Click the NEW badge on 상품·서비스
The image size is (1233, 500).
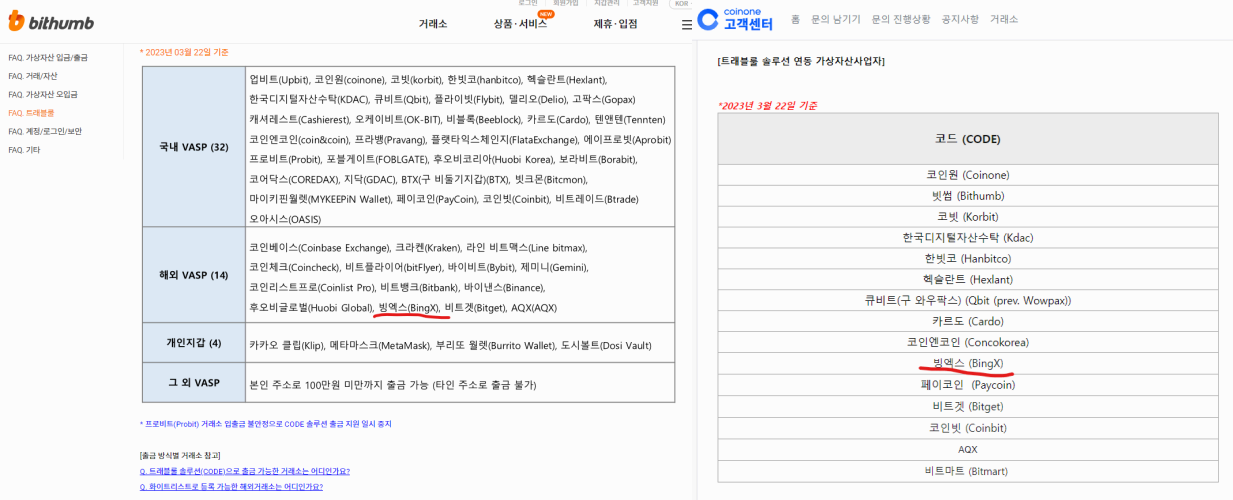(x=546, y=14)
